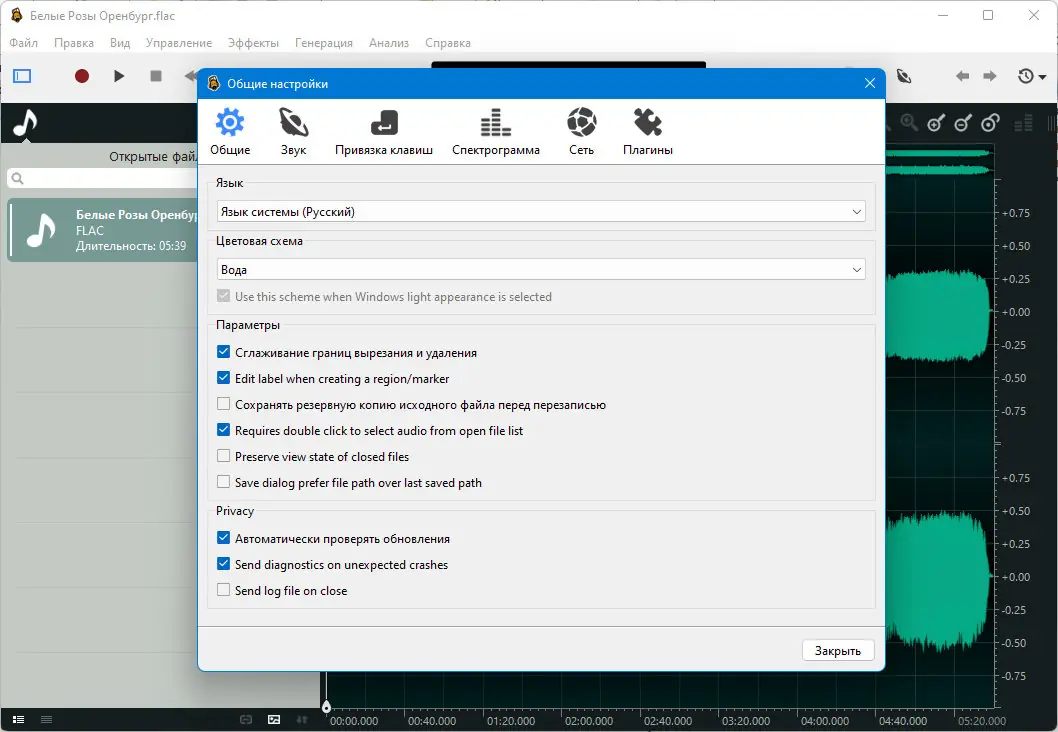The height and width of the screenshot is (732, 1058).
Task: Uncheck Requires double click to select audio
Action: coord(223,430)
